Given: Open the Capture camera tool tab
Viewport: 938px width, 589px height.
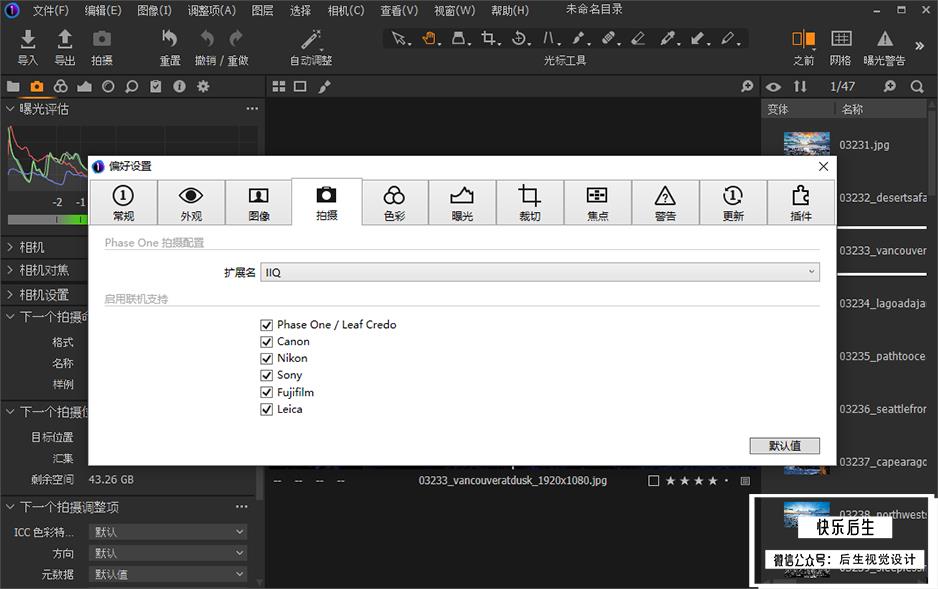Looking at the screenshot, I should (36, 87).
